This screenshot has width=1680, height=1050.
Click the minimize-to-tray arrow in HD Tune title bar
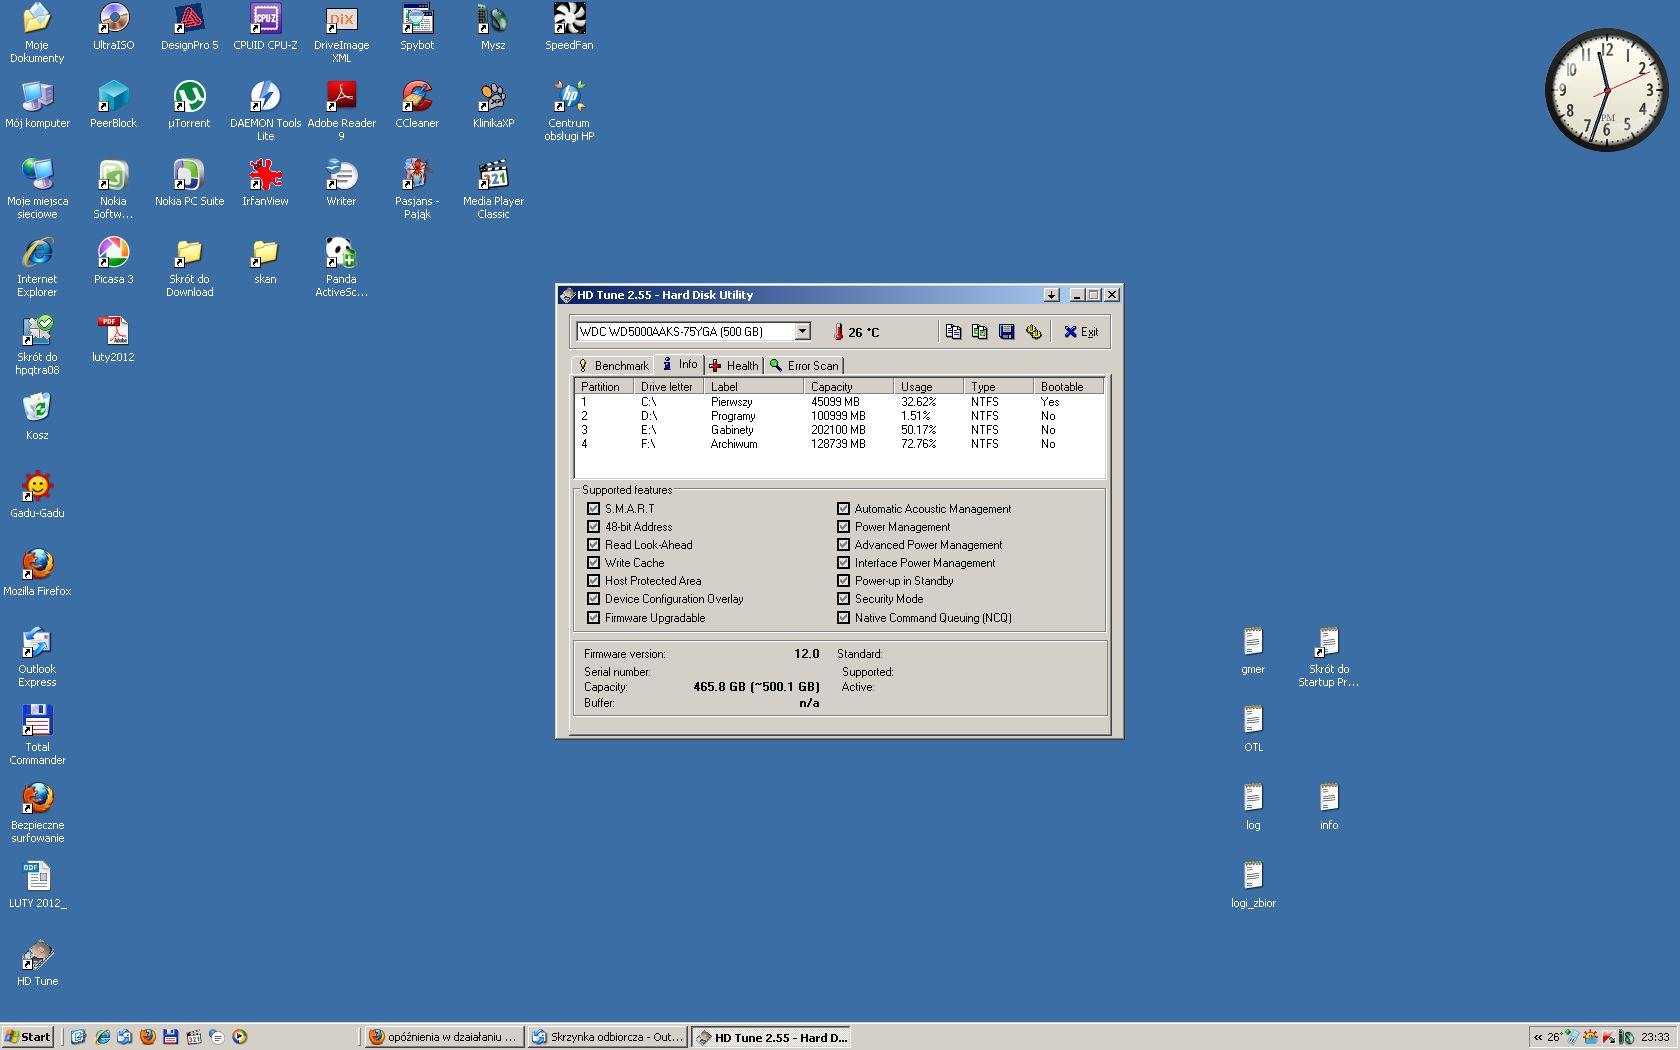(x=1051, y=295)
